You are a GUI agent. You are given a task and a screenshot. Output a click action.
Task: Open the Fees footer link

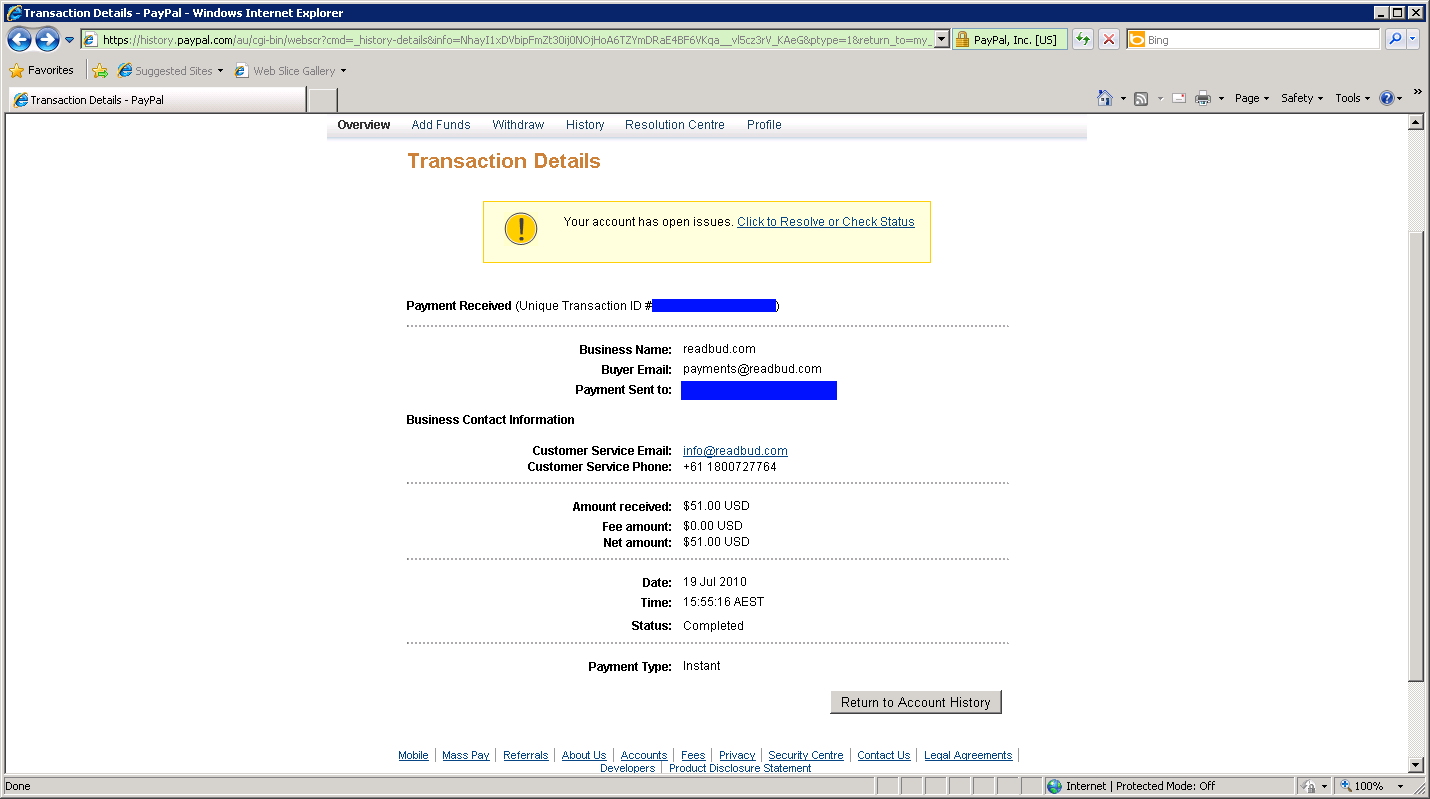[694, 755]
